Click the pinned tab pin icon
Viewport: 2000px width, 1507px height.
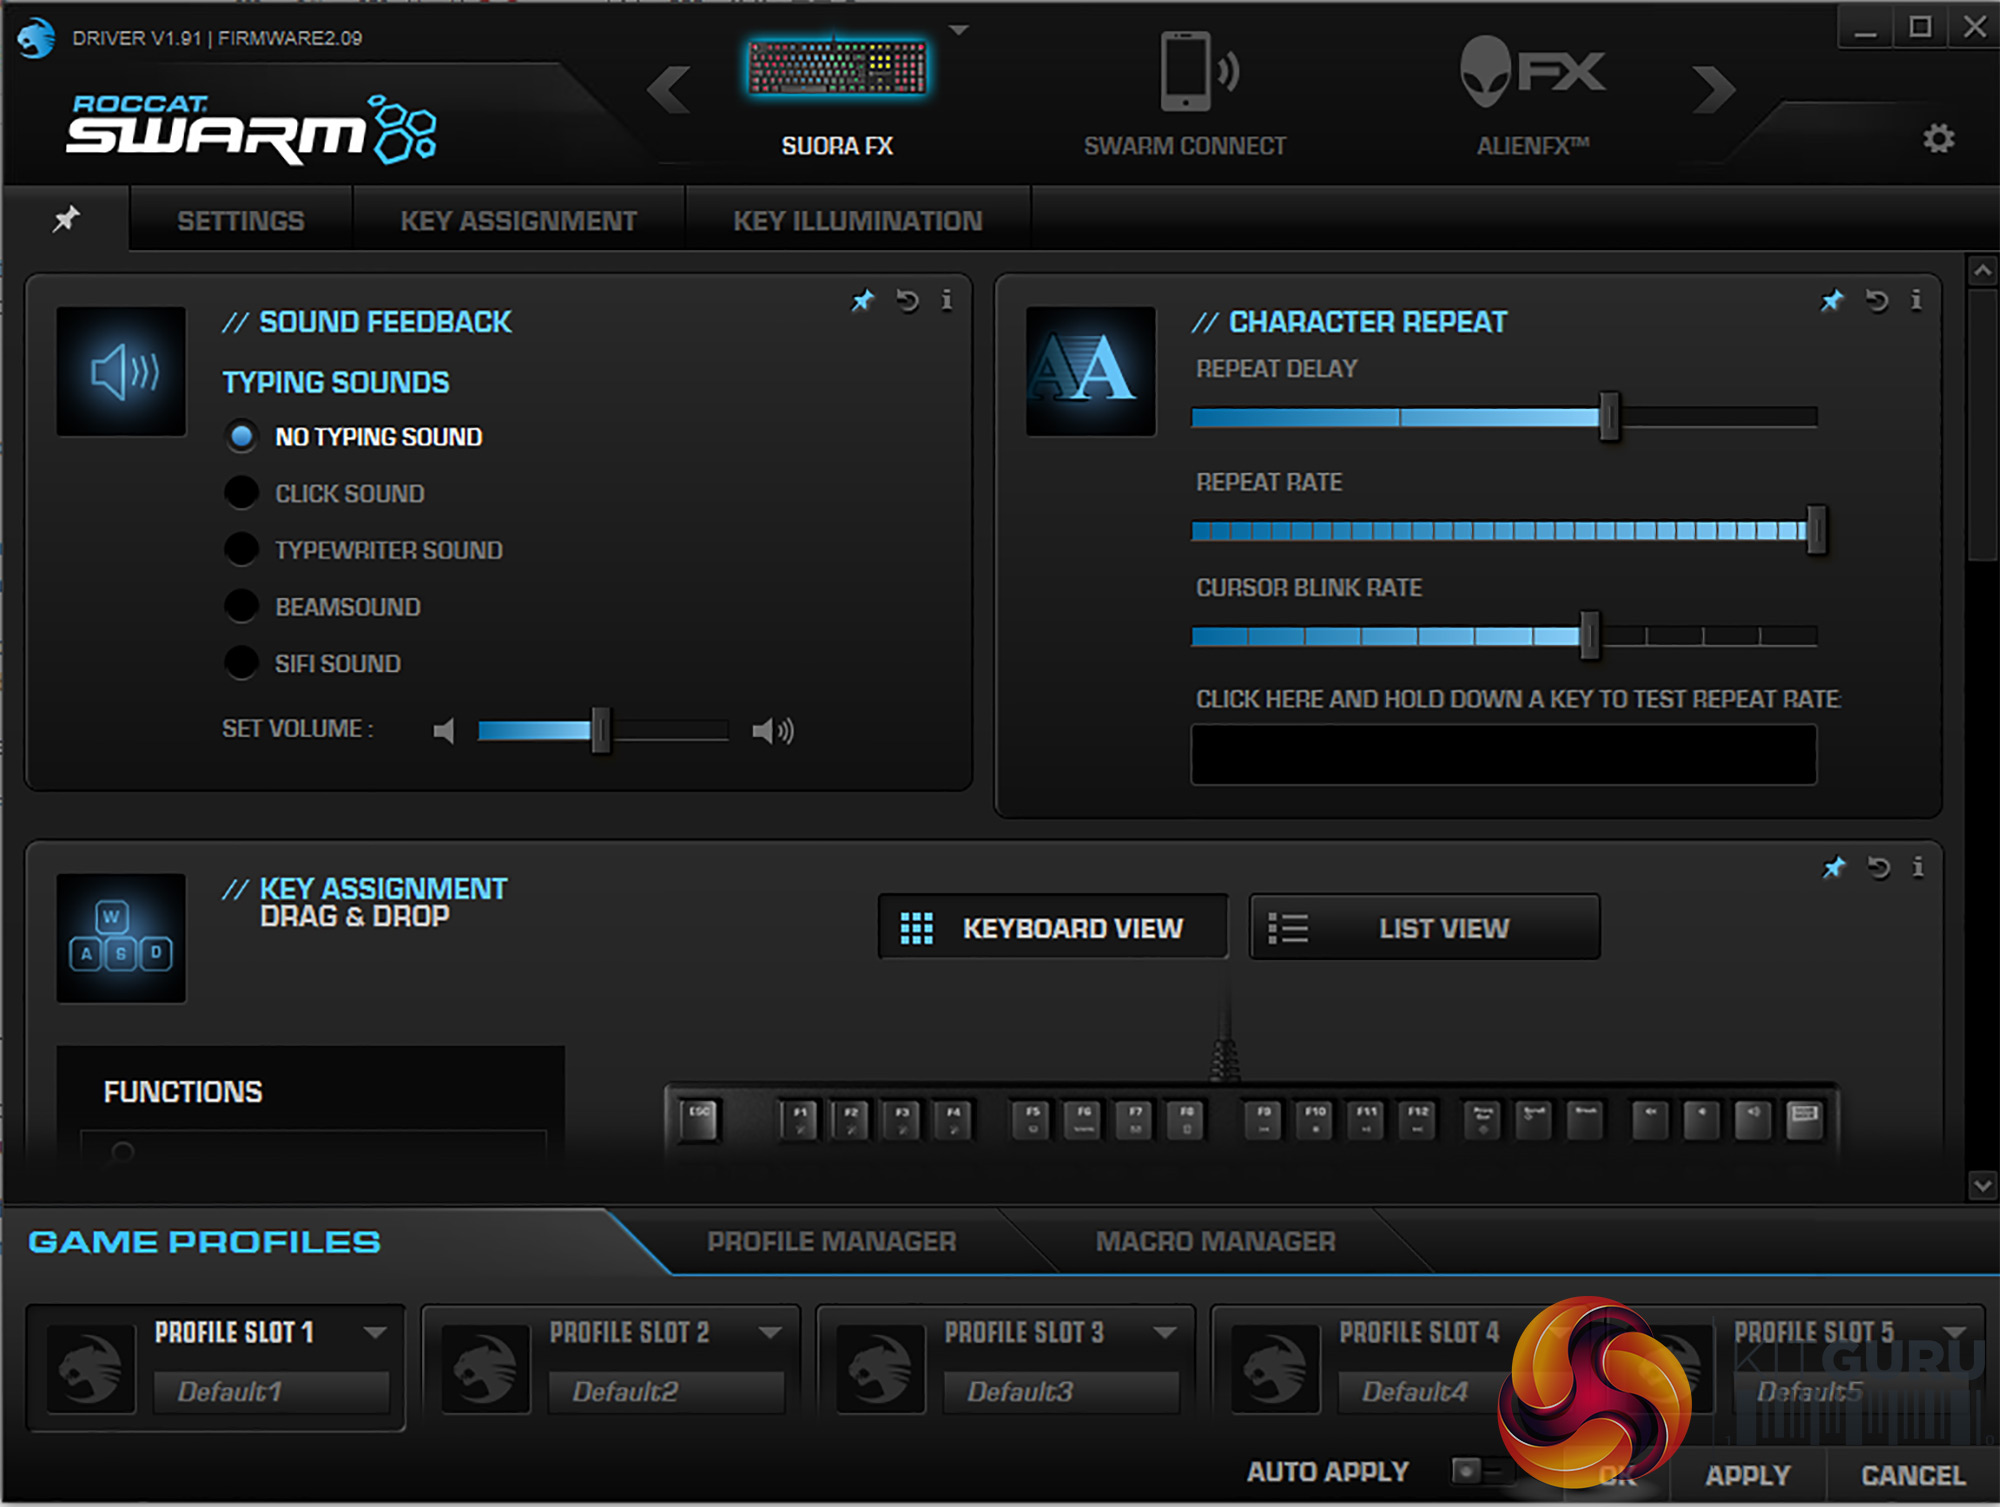66,218
